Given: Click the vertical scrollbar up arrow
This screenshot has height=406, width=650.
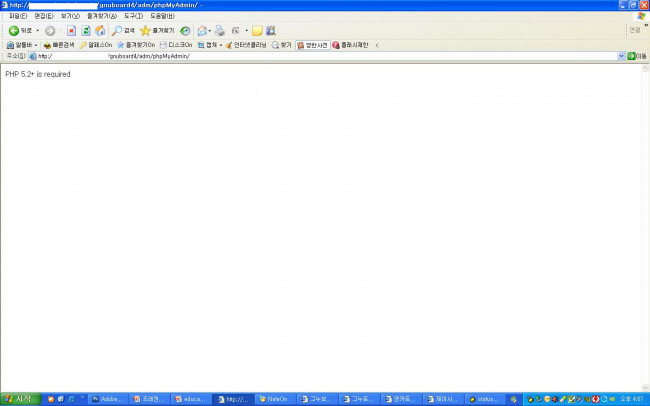Looking at the screenshot, I should (645, 68).
